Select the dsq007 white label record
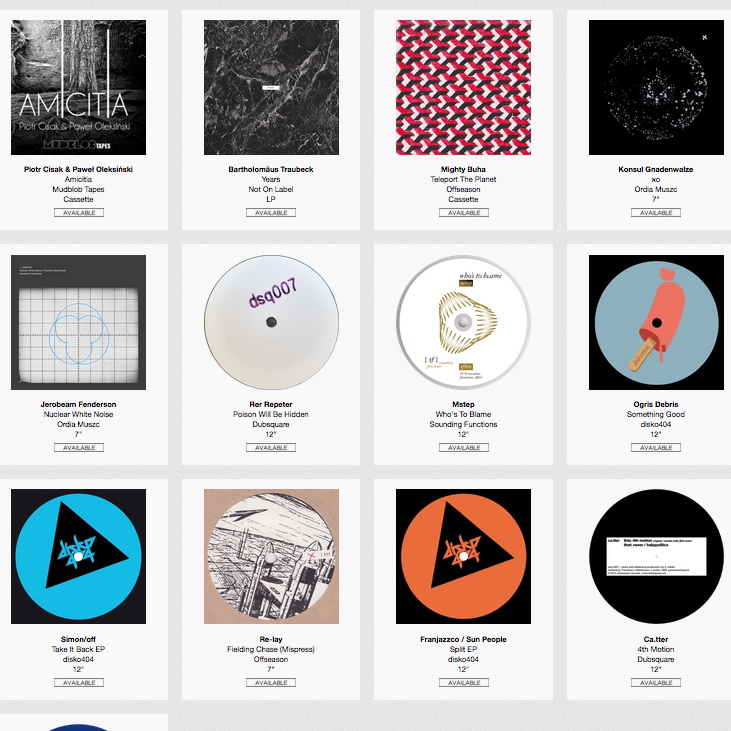The height and width of the screenshot is (731, 731). [271, 322]
